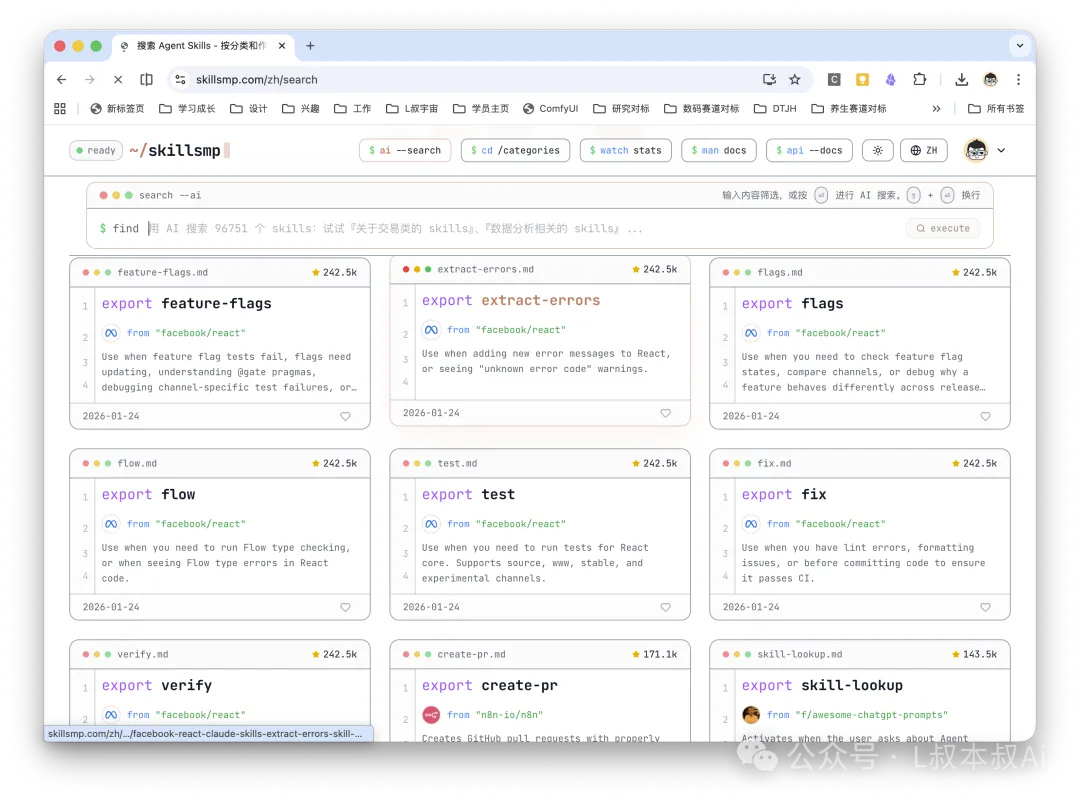Click the site info icon in address bar

pyautogui.click(x=180, y=80)
